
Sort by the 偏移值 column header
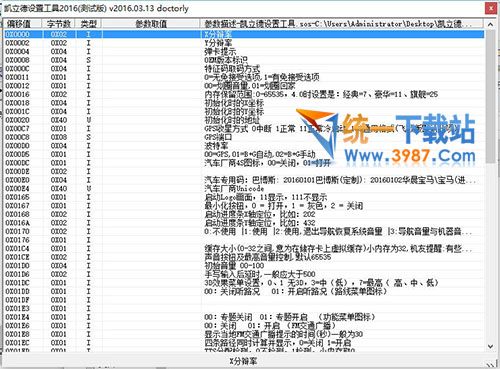22,24
